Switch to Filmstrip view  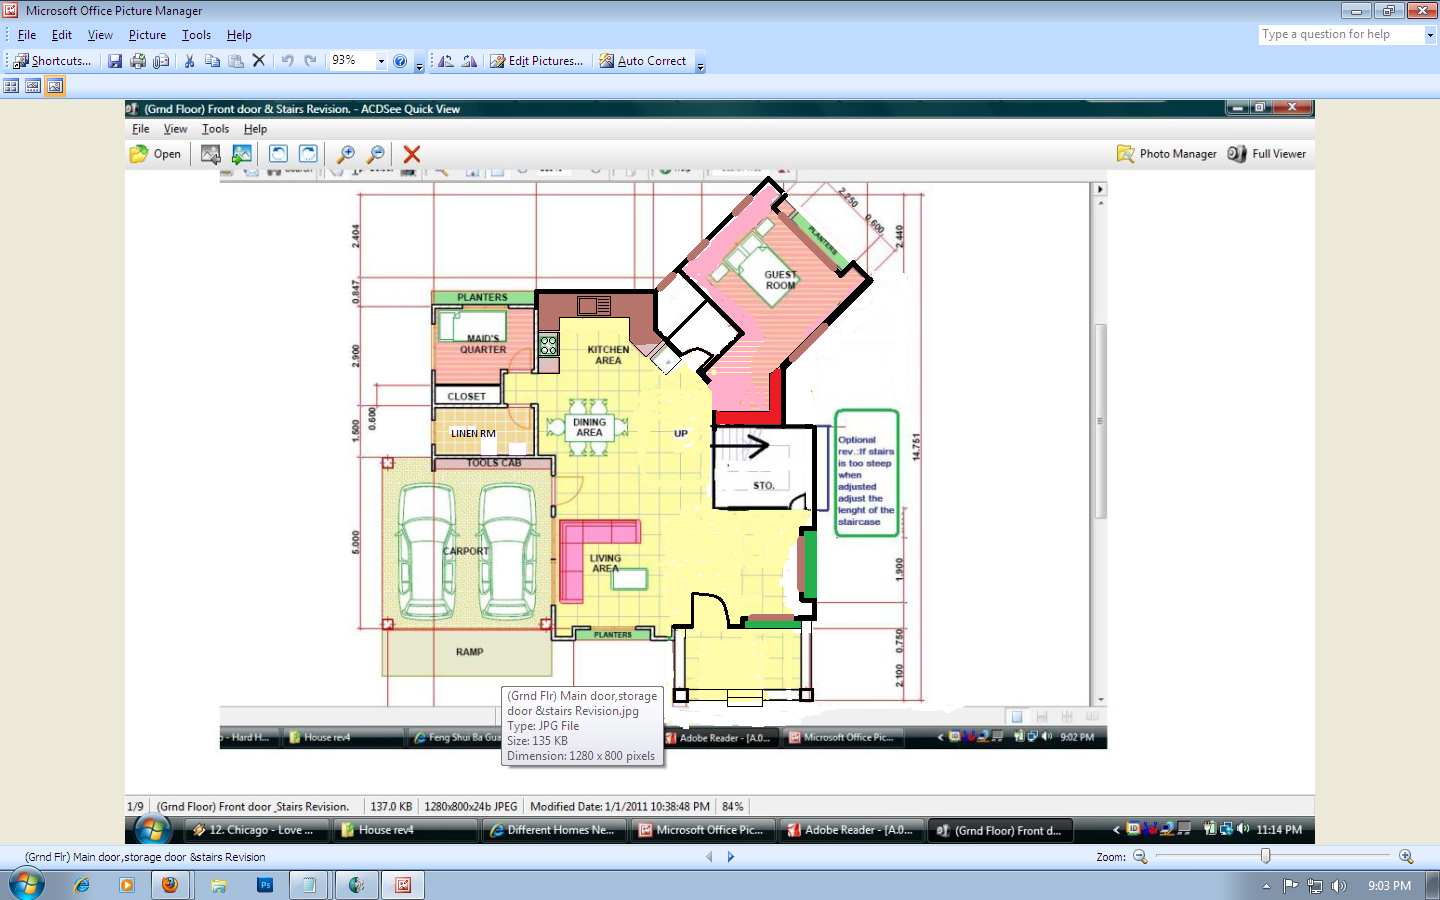point(33,86)
